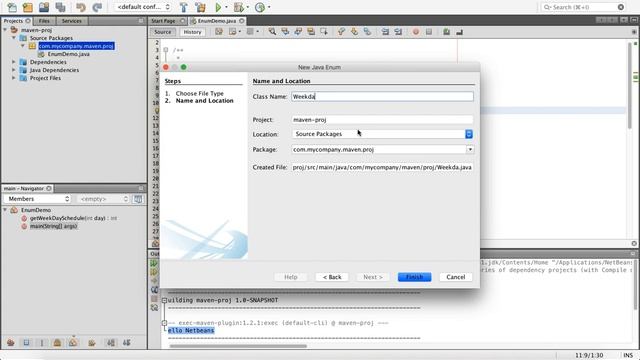Click the Cancel button

(x=456, y=277)
